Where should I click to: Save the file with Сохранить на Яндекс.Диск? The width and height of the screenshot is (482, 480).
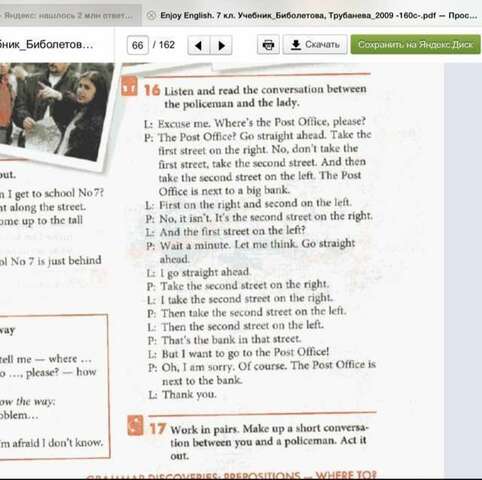(415, 44)
